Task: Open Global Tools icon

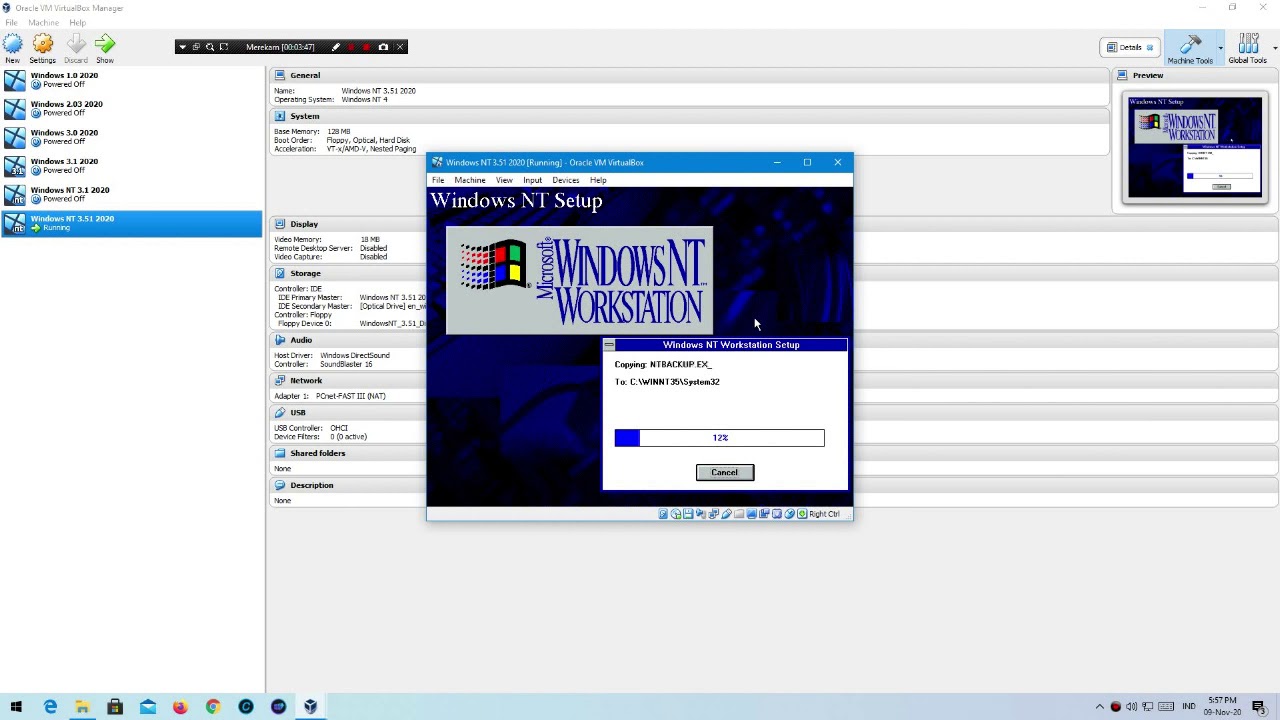Action: 1248,44
